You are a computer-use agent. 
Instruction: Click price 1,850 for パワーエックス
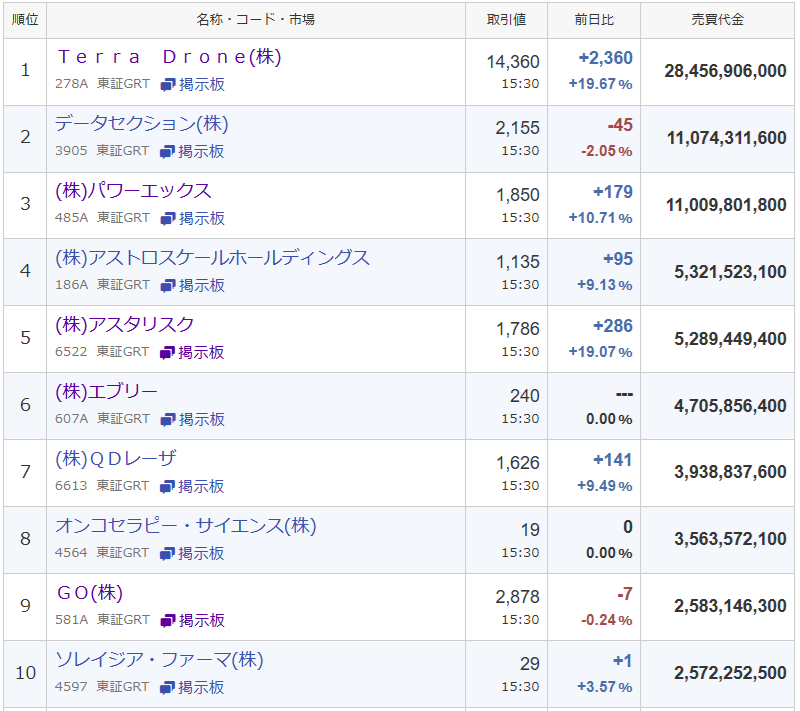[x=518, y=195]
